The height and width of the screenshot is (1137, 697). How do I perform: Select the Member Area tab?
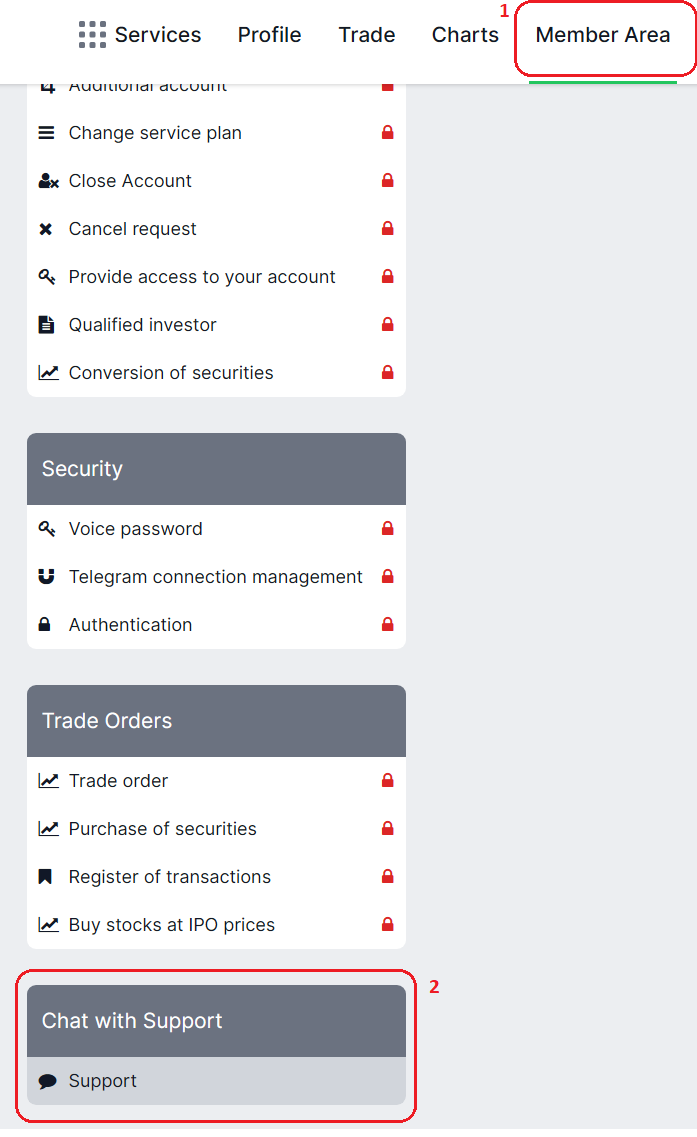[x=603, y=35]
